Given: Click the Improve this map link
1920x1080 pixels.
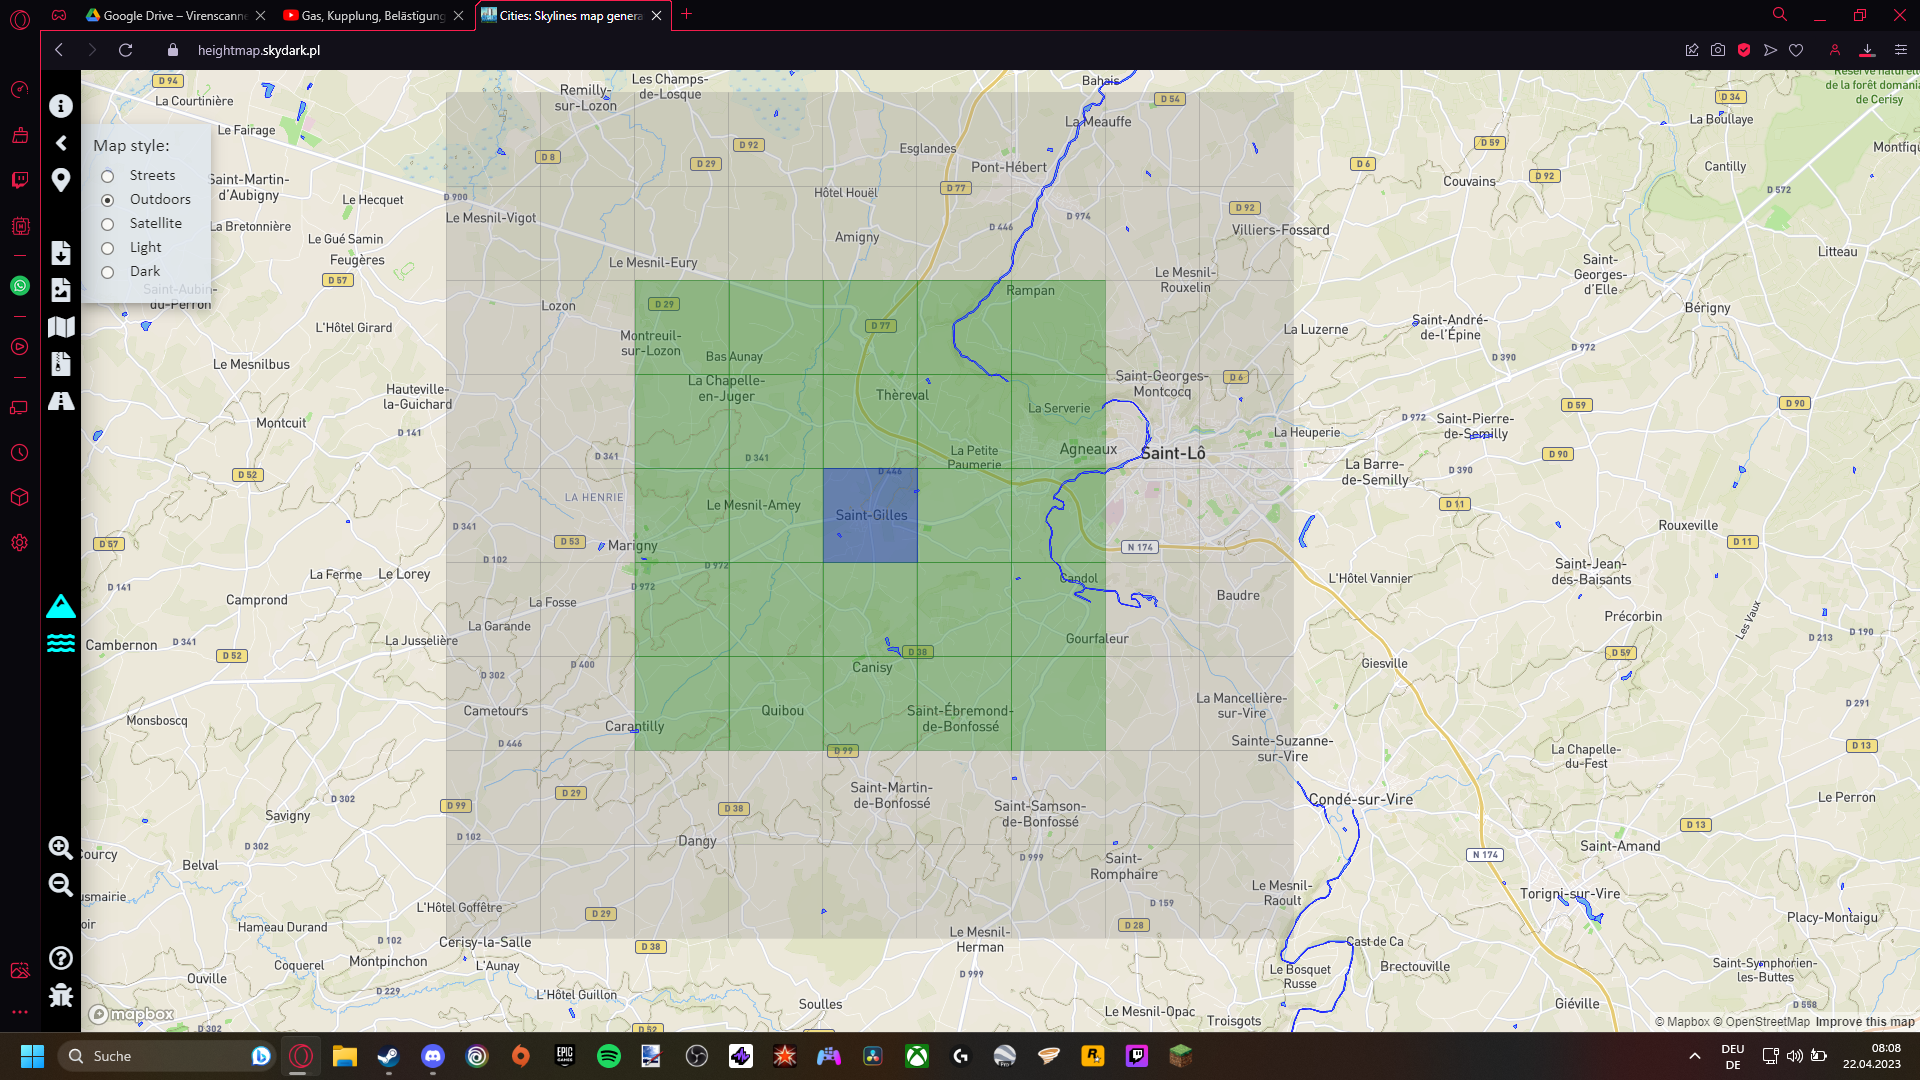Looking at the screenshot, I should click(x=1864, y=1022).
